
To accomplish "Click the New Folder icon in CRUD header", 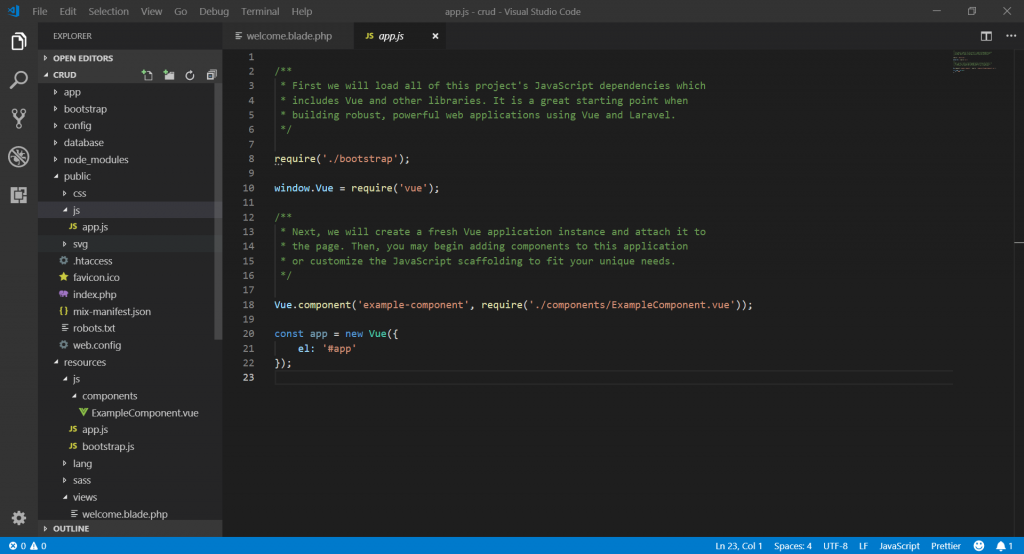I will click(169, 75).
